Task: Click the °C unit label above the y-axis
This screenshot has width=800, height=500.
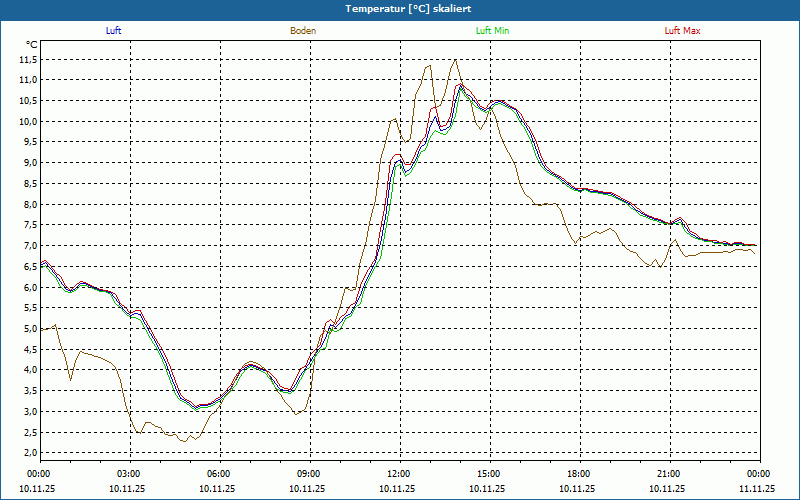Action: pos(32,45)
